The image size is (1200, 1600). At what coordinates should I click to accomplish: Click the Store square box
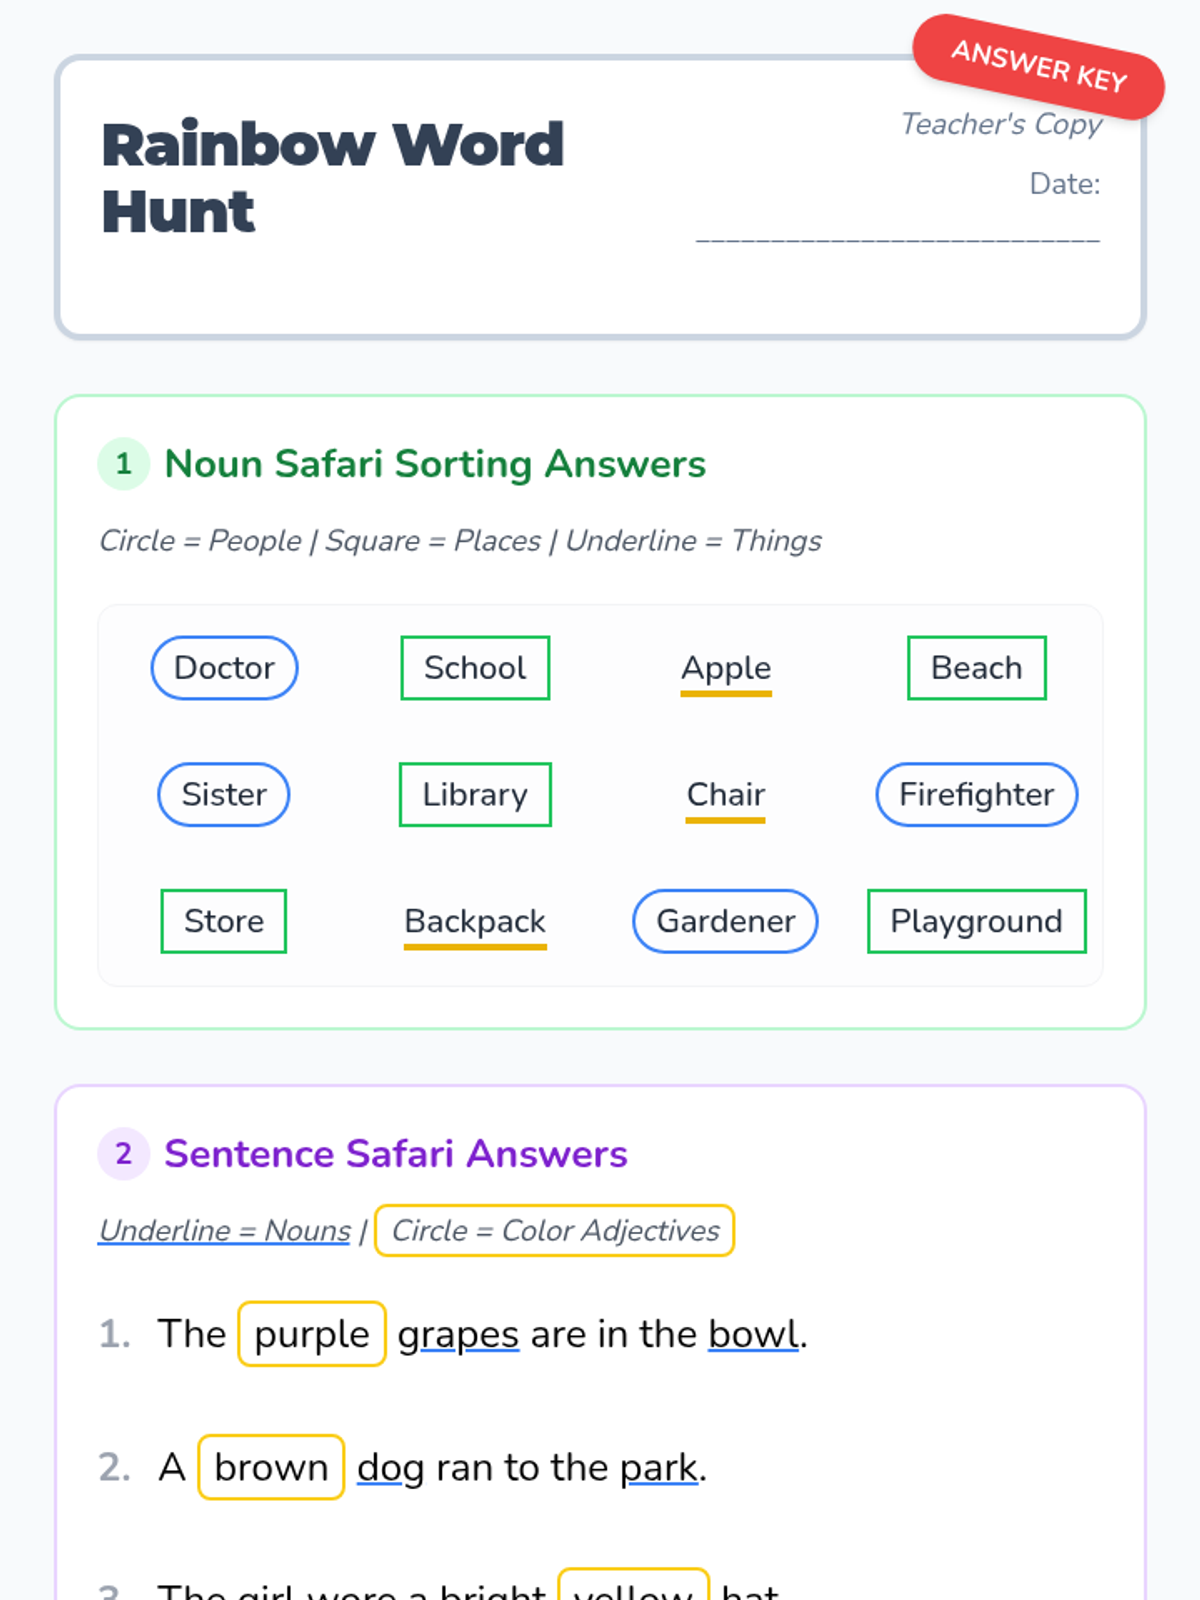pos(224,921)
